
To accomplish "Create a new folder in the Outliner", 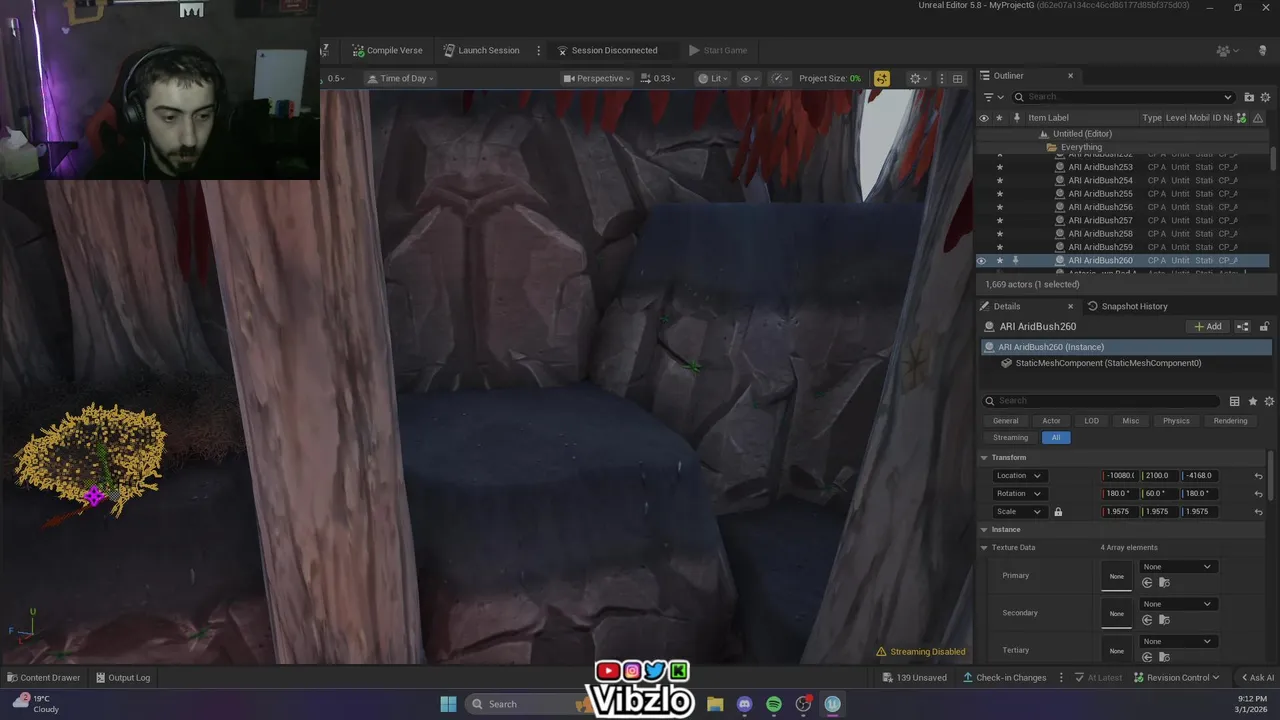I will pos(1249,97).
